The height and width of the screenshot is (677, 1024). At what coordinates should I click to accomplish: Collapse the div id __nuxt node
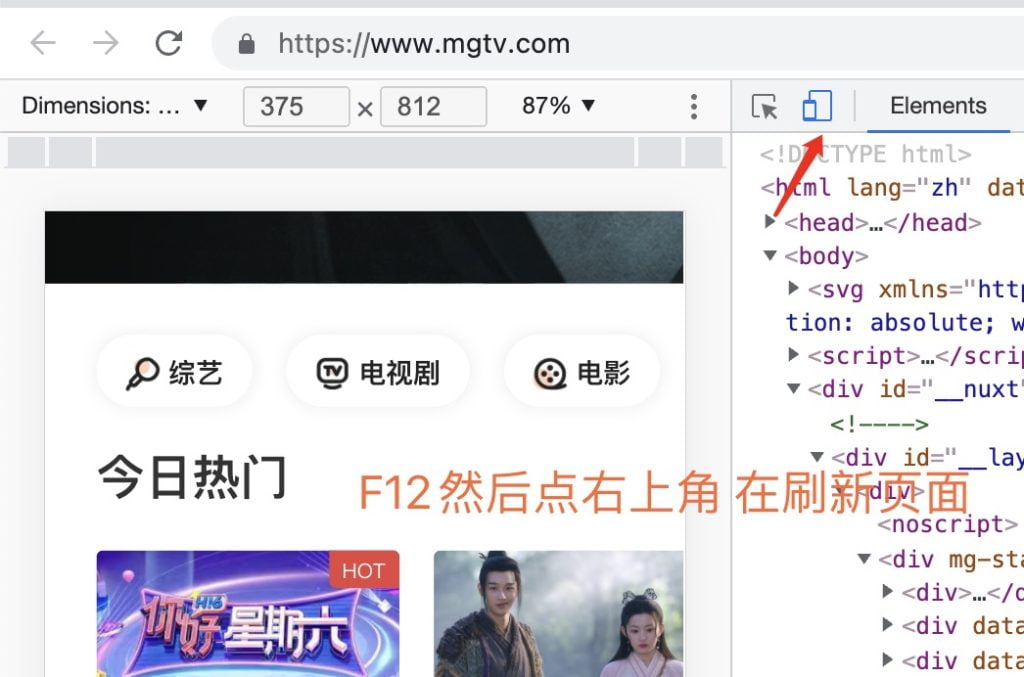793,388
